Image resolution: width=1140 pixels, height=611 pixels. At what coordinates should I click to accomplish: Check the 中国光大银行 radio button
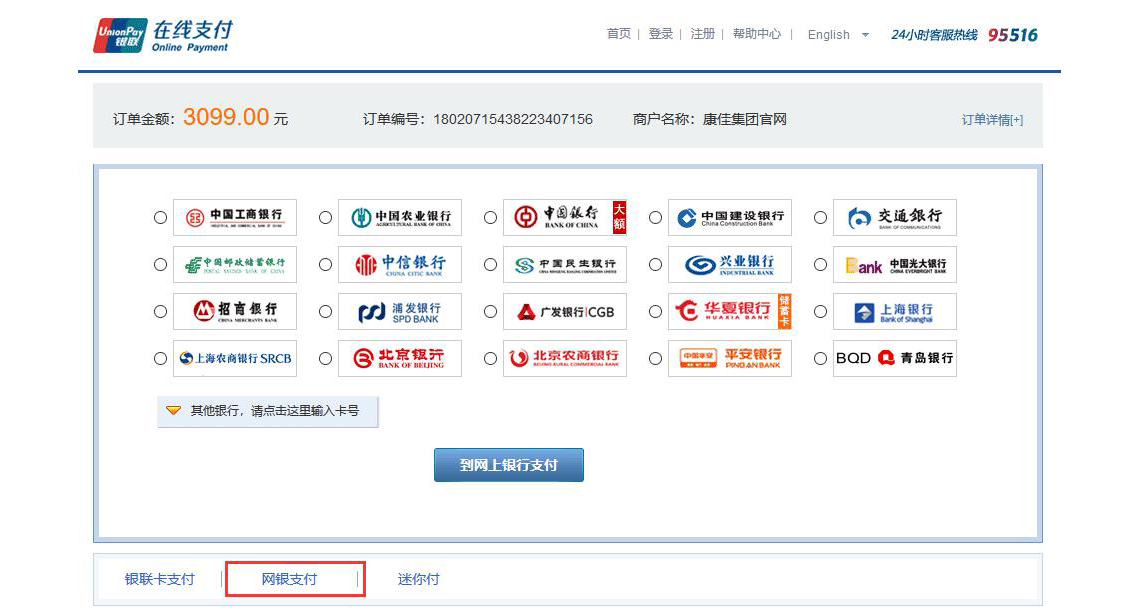(x=821, y=265)
